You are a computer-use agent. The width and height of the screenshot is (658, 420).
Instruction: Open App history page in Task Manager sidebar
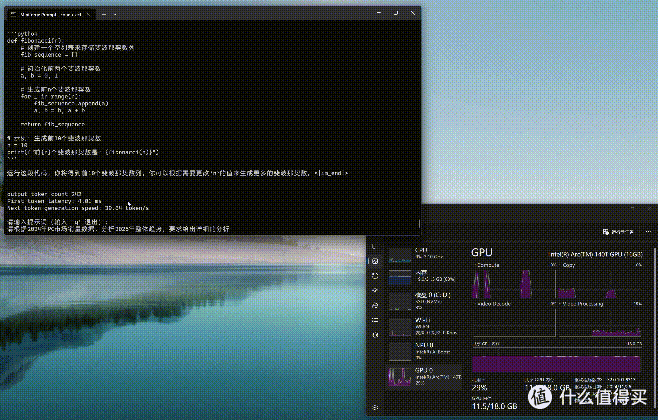click(x=375, y=276)
